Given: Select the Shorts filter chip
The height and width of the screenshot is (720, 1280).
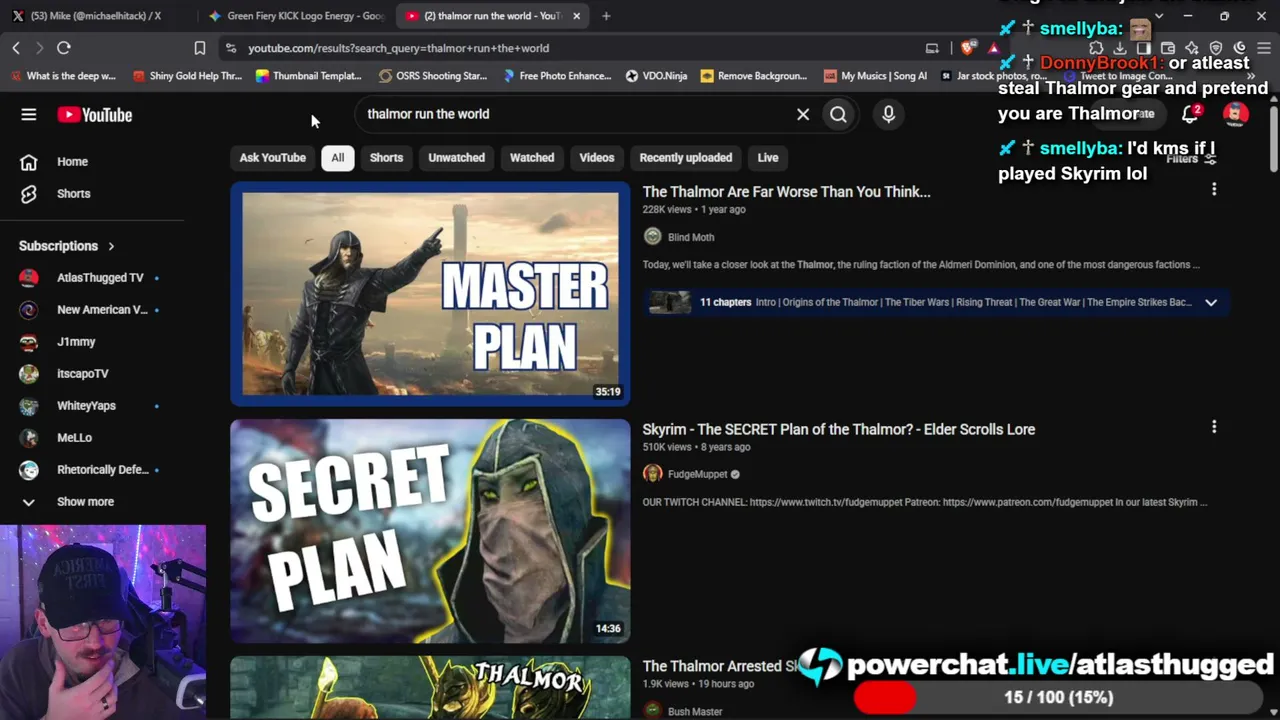Looking at the screenshot, I should click(x=386, y=158).
